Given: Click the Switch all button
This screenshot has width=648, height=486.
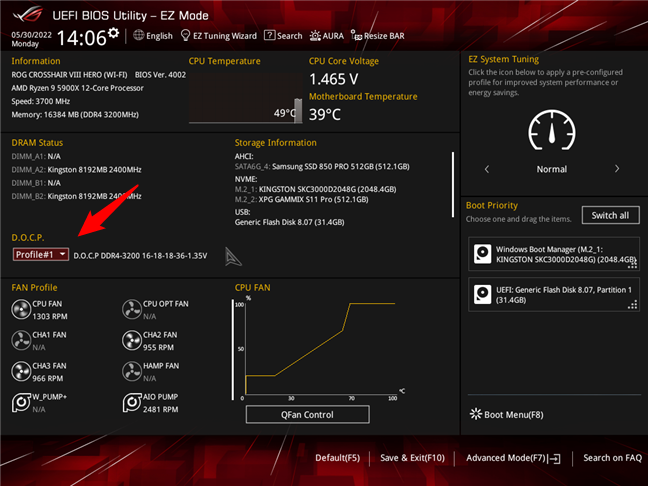Looking at the screenshot, I should click(x=610, y=215).
